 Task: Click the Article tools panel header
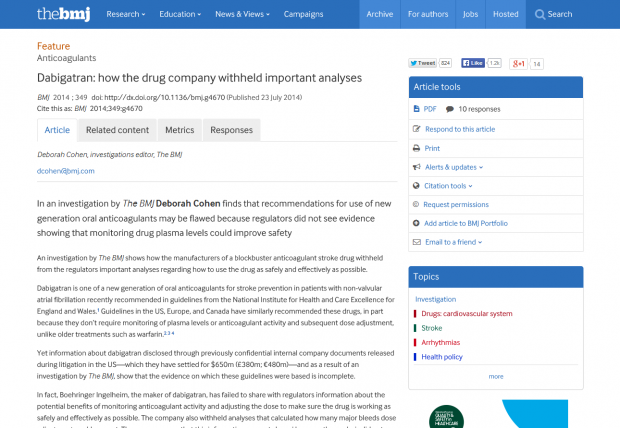pyautogui.click(x=496, y=87)
